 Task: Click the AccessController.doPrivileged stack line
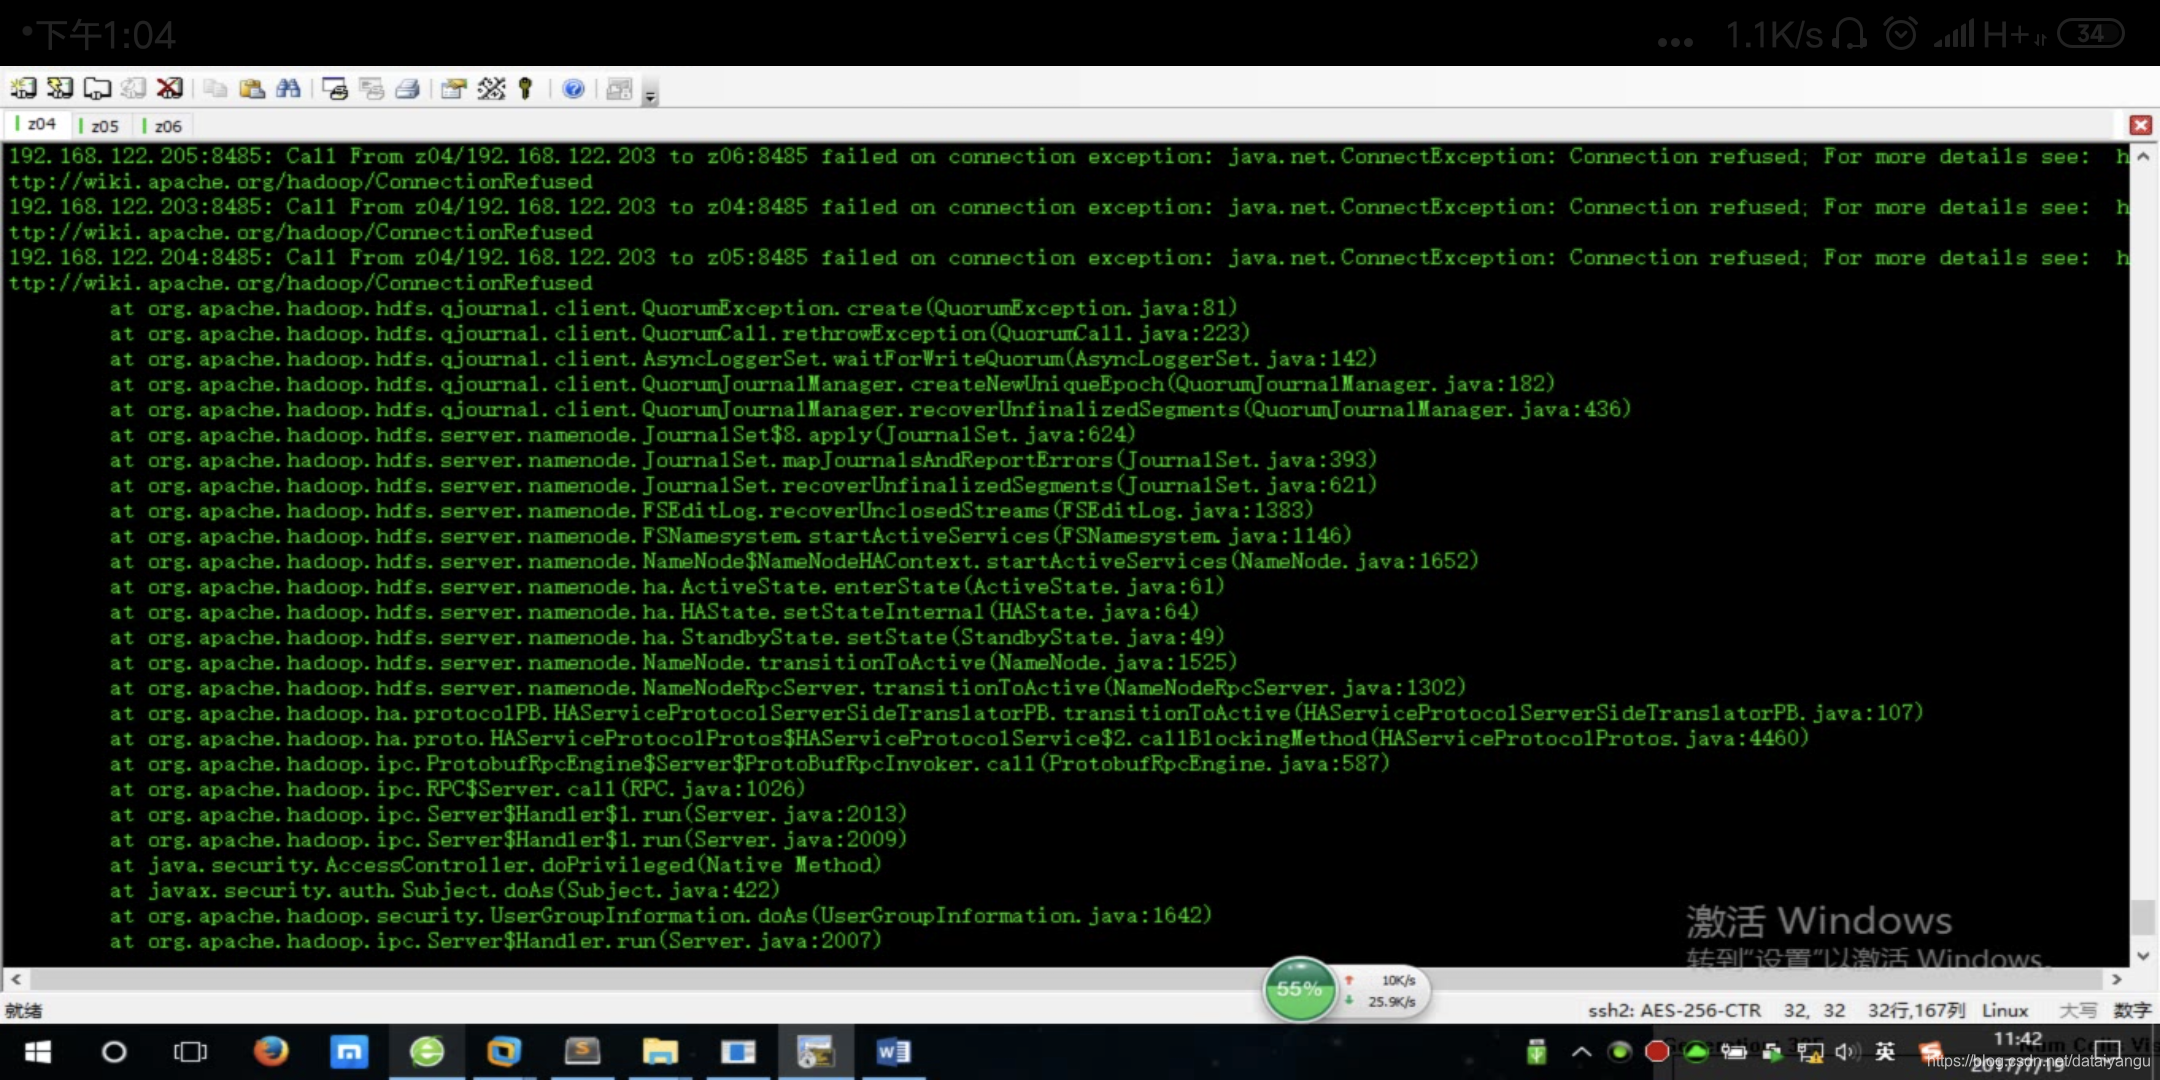[496, 865]
